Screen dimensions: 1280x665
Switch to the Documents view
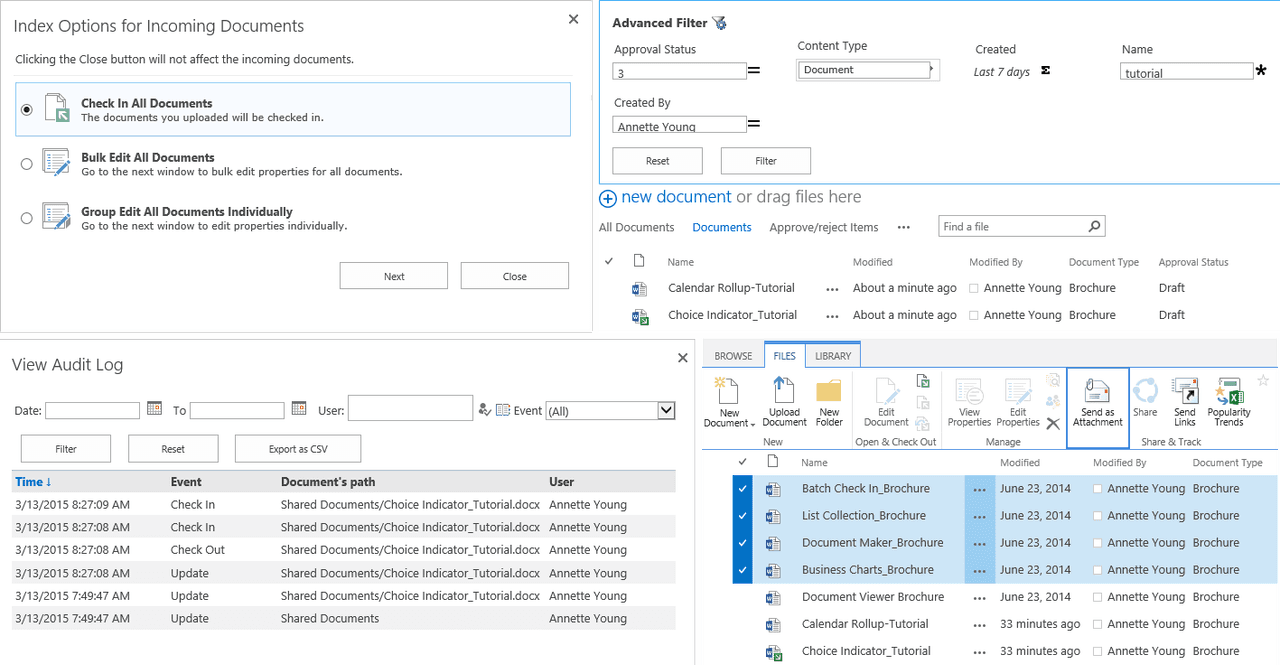[x=722, y=228]
